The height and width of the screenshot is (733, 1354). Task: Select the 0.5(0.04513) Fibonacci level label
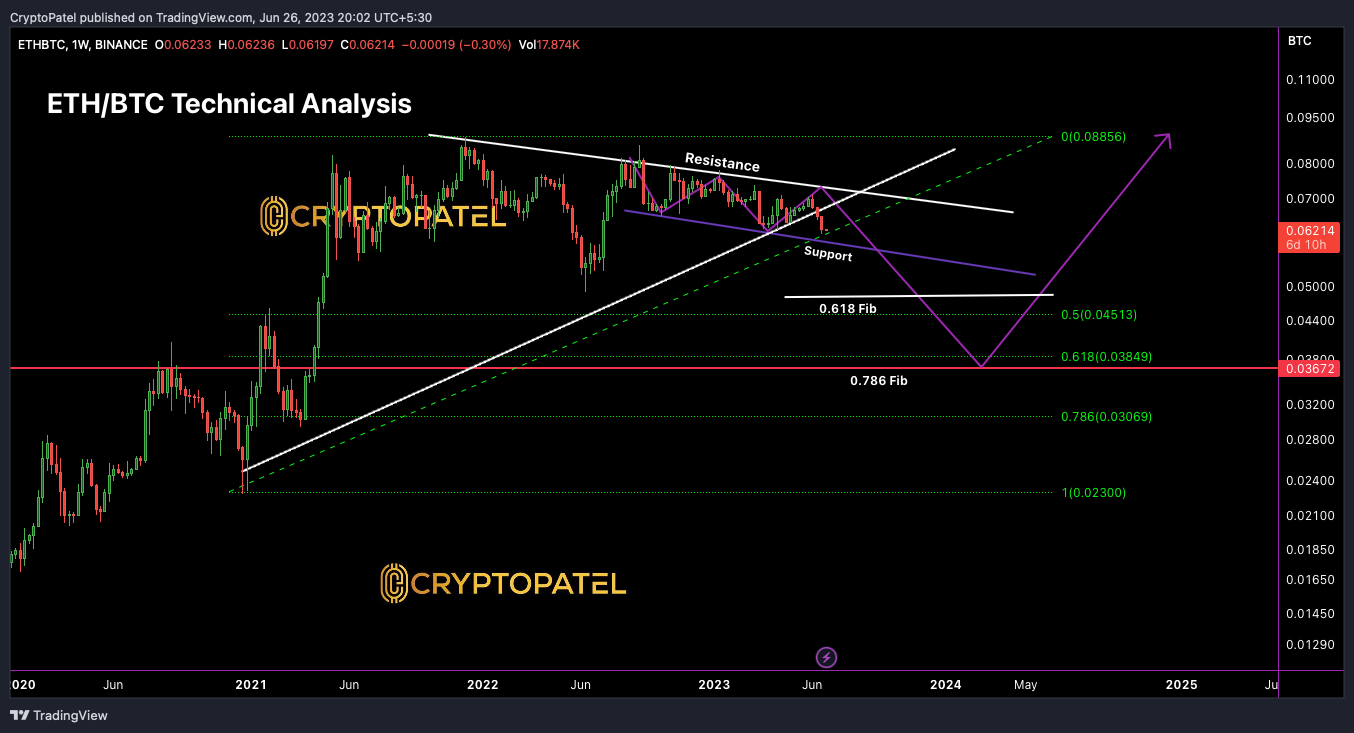(1098, 314)
